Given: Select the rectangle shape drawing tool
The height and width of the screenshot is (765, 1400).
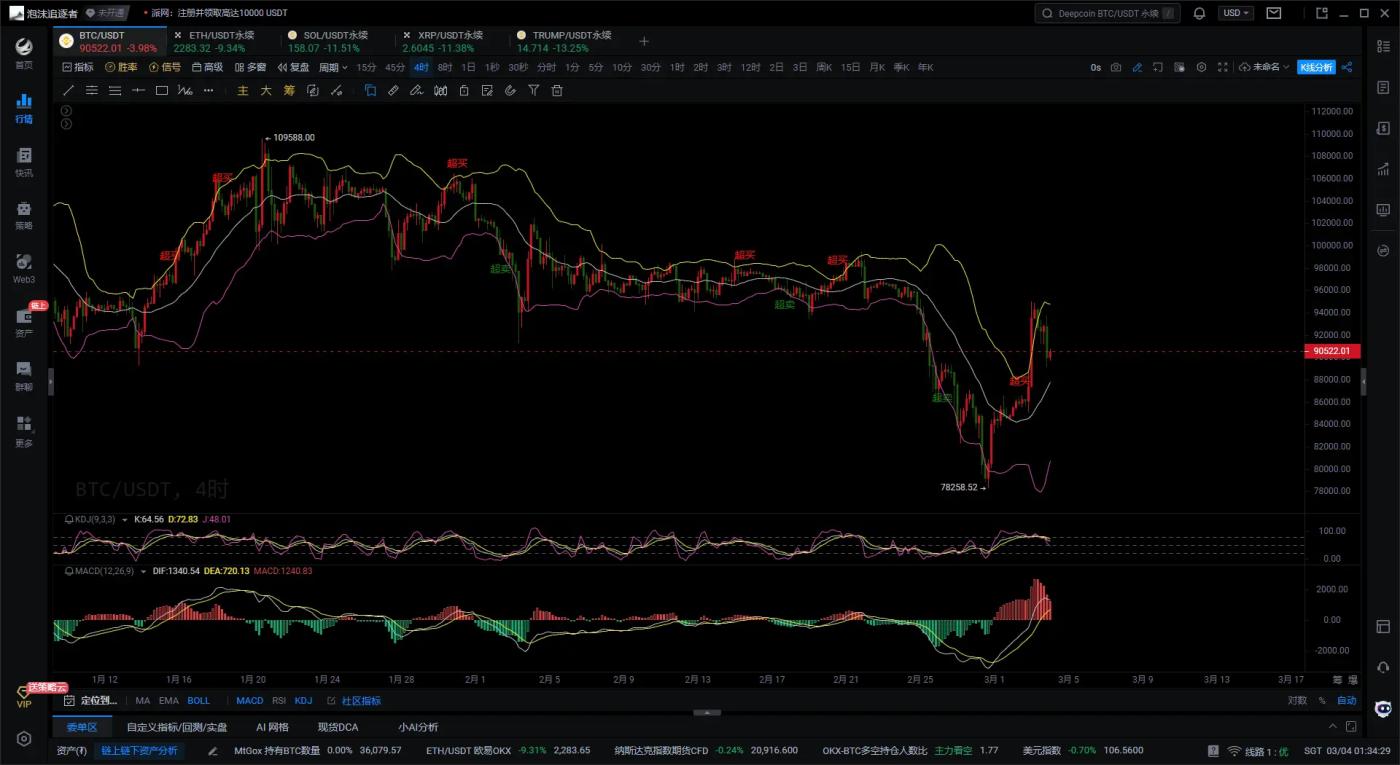Looking at the screenshot, I should 161,90.
